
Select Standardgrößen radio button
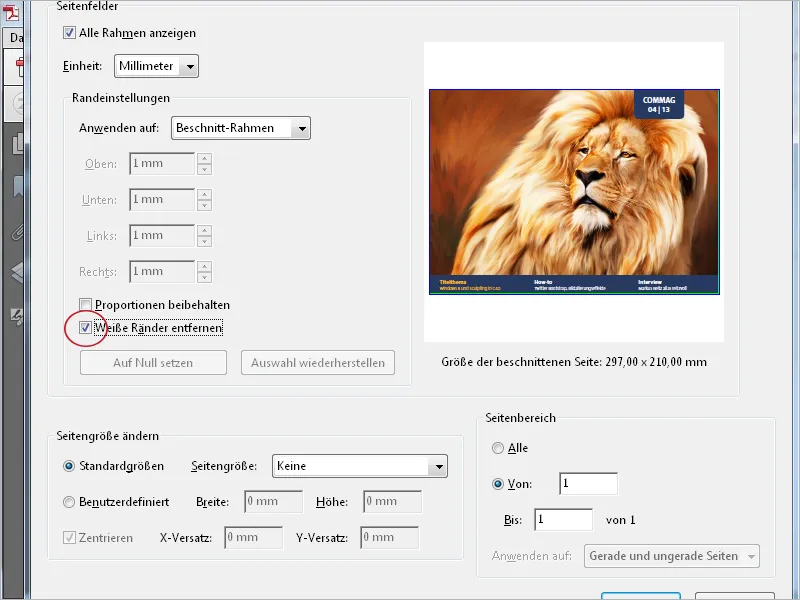(69, 466)
